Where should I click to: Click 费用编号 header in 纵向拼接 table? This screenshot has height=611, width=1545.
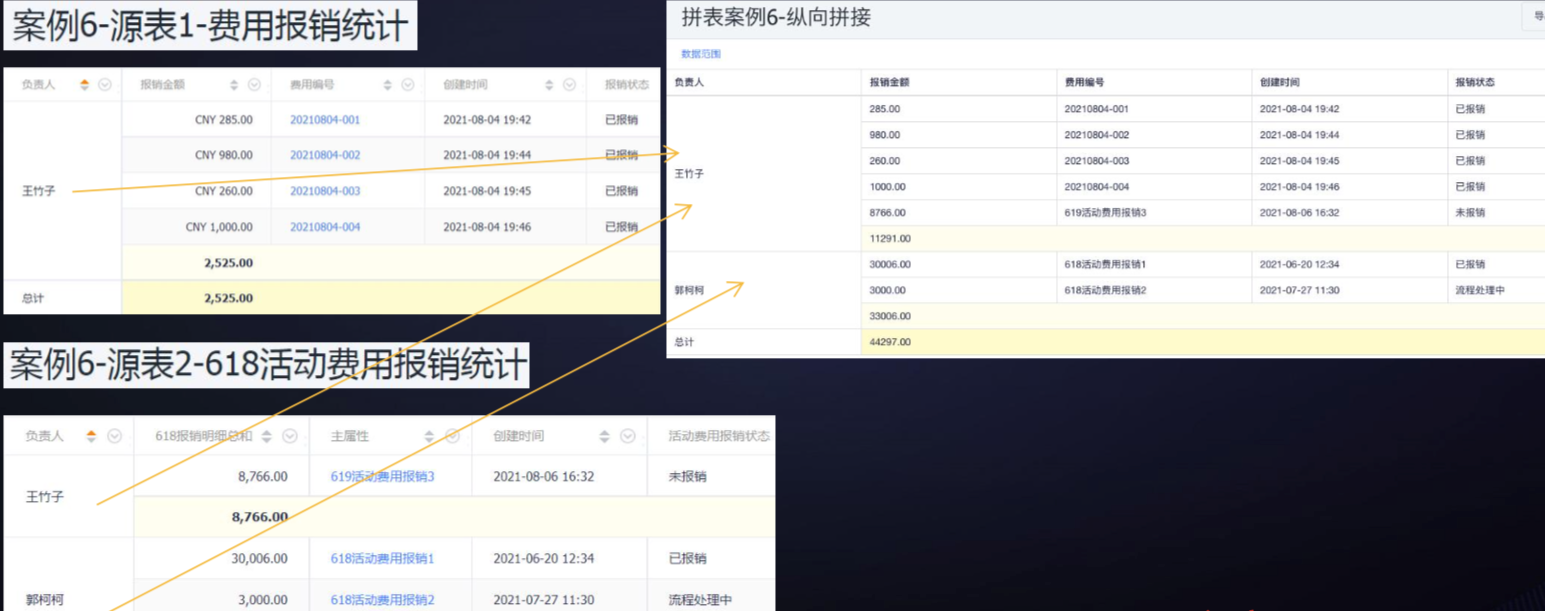pyautogui.click(x=1084, y=82)
